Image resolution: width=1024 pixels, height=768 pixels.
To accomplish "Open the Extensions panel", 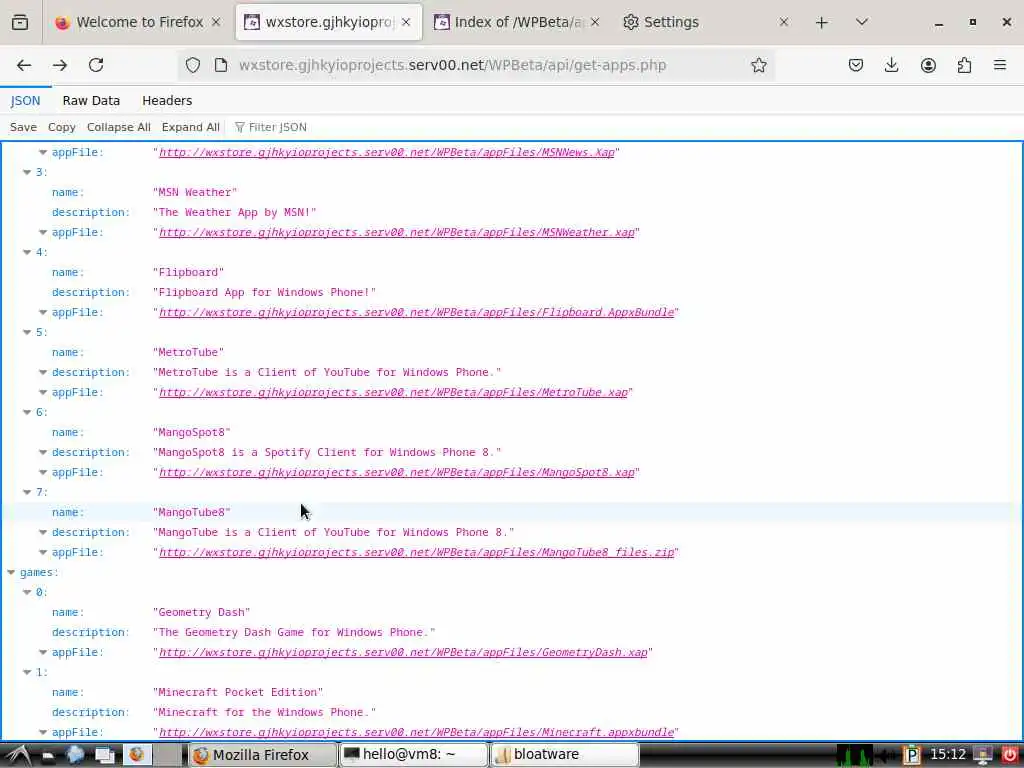I will pos(964,65).
